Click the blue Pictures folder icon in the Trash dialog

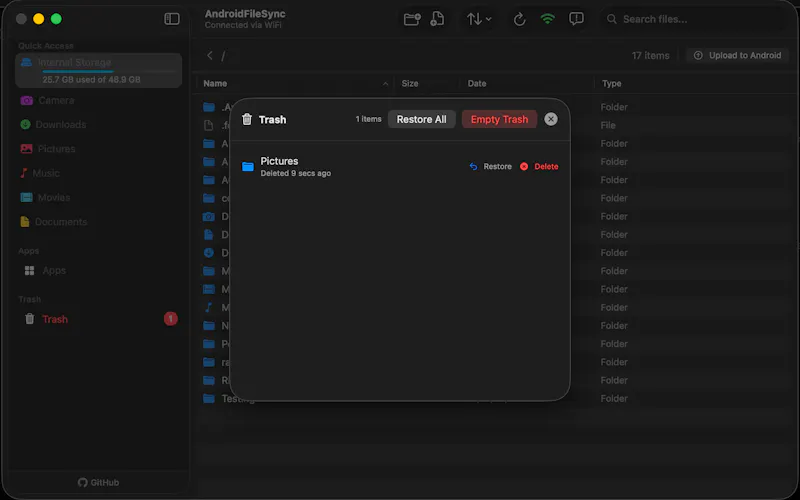[248, 167]
